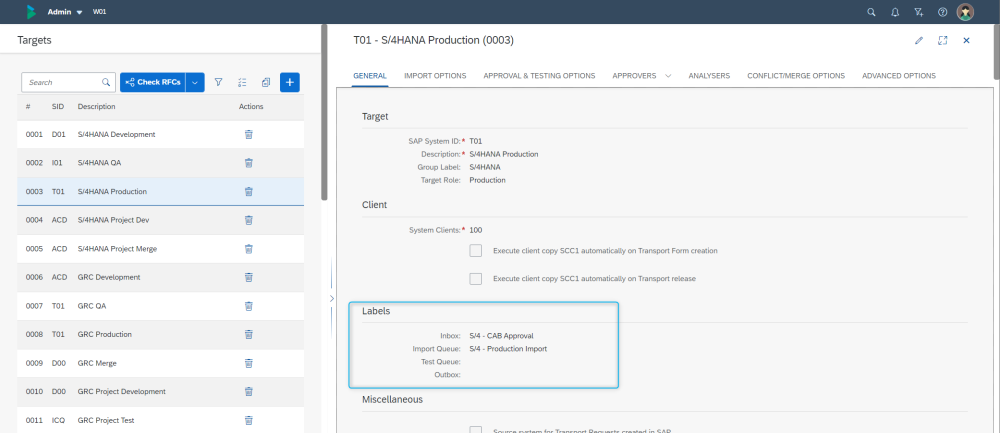
Task: Collapse the Targets list pane arrow
Action: click(x=331, y=298)
